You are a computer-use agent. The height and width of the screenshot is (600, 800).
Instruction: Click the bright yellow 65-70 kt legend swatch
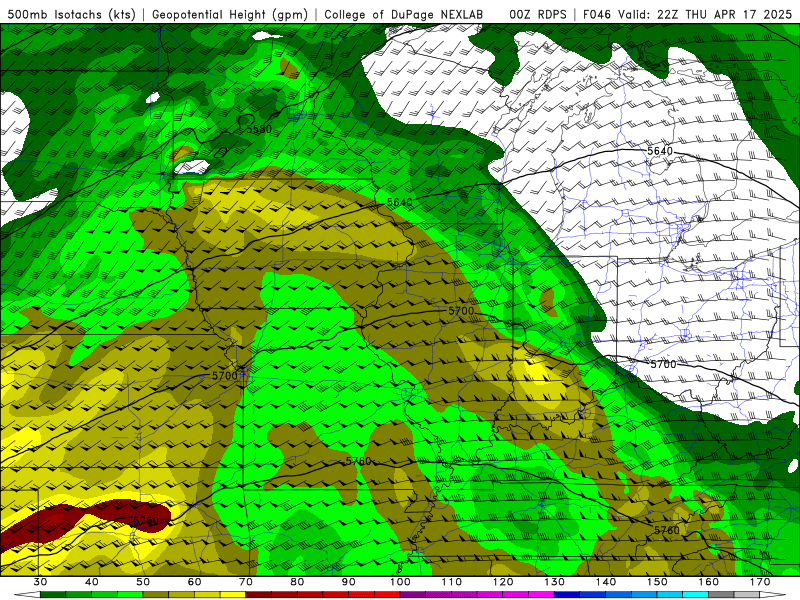[233, 595]
